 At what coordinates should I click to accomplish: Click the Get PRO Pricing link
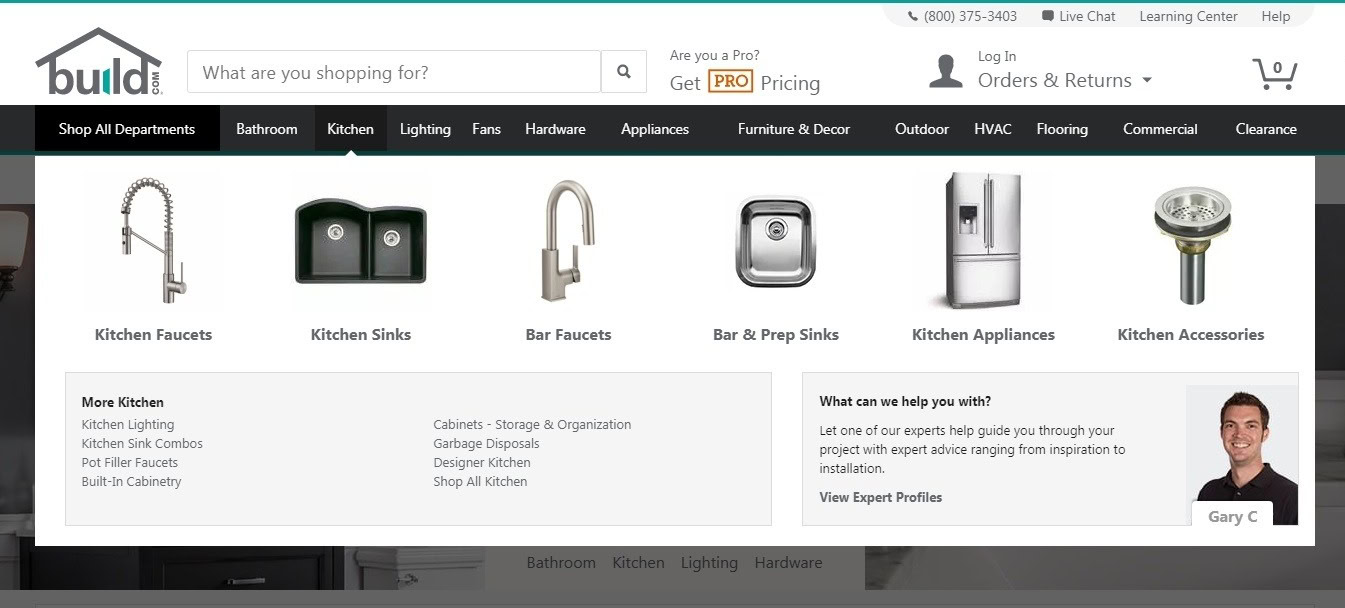[745, 83]
